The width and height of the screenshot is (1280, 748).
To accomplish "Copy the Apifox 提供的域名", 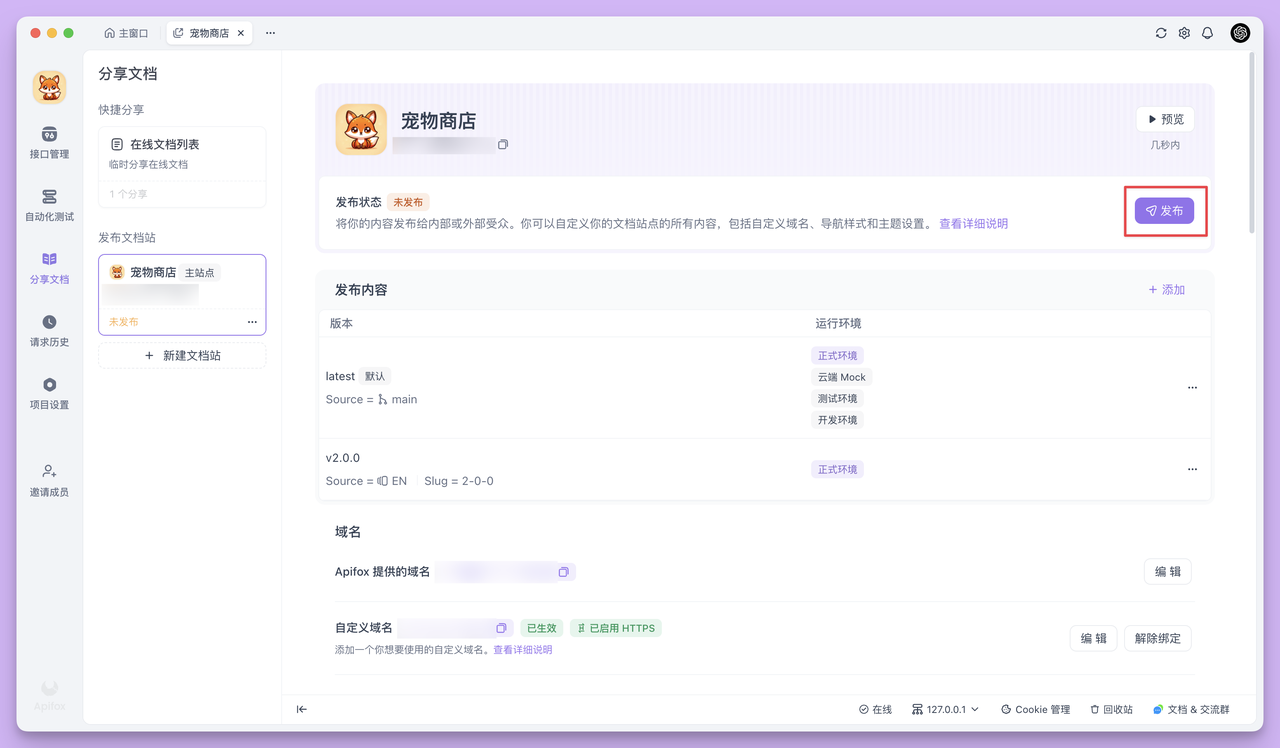I will (x=564, y=572).
